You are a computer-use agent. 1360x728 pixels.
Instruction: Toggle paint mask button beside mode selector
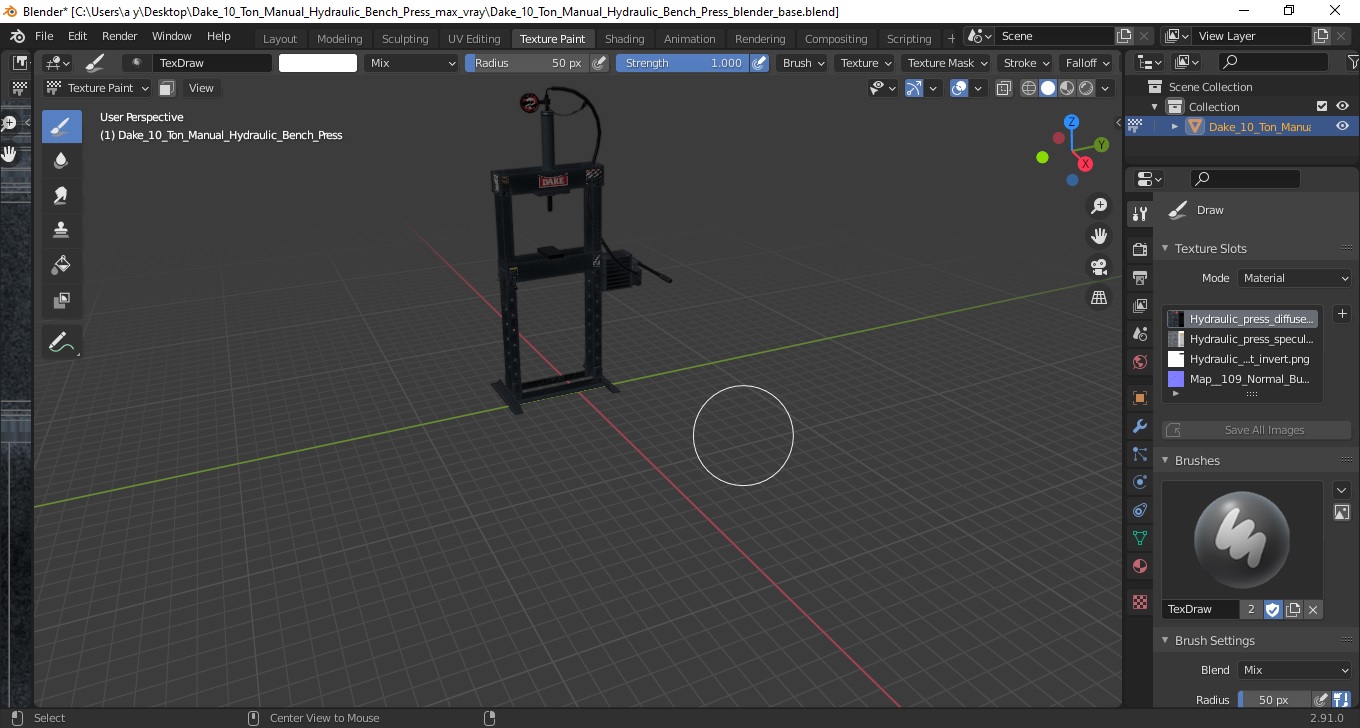[167, 88]
